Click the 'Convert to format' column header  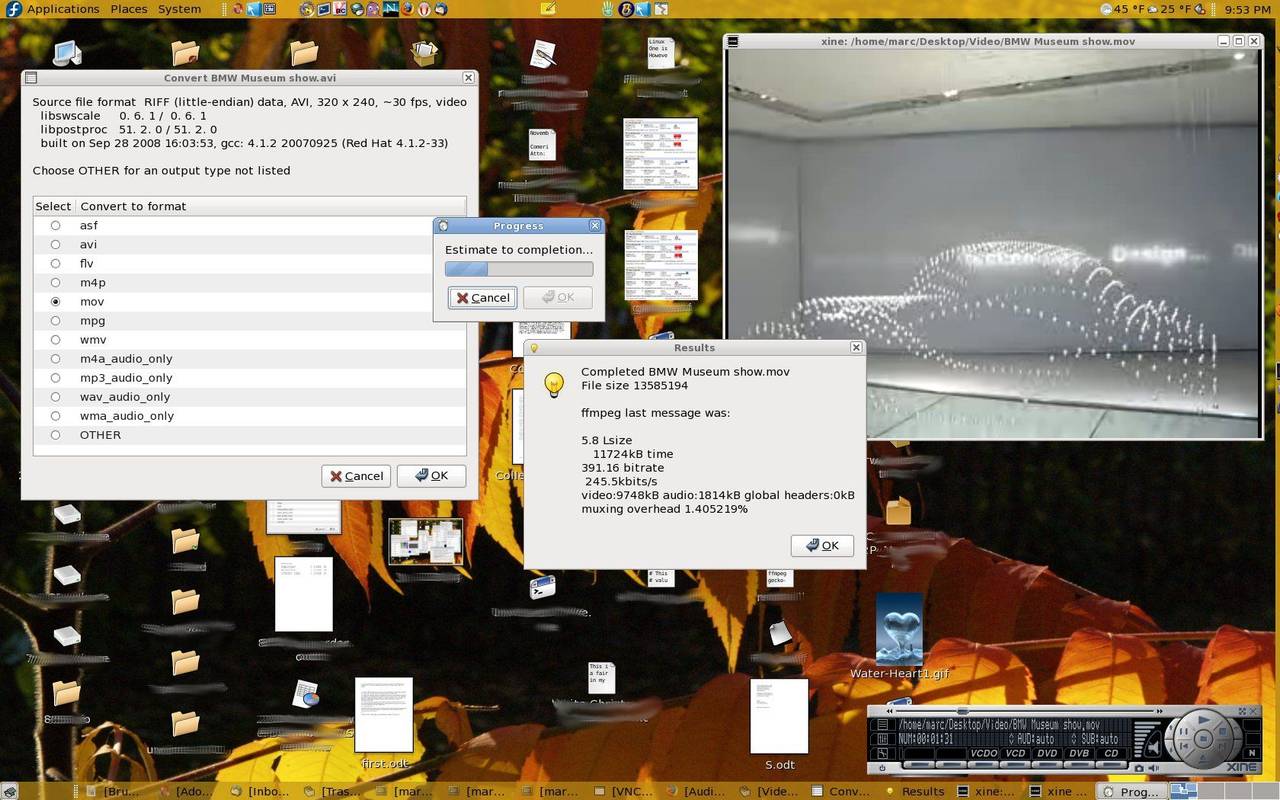[270, 206]
